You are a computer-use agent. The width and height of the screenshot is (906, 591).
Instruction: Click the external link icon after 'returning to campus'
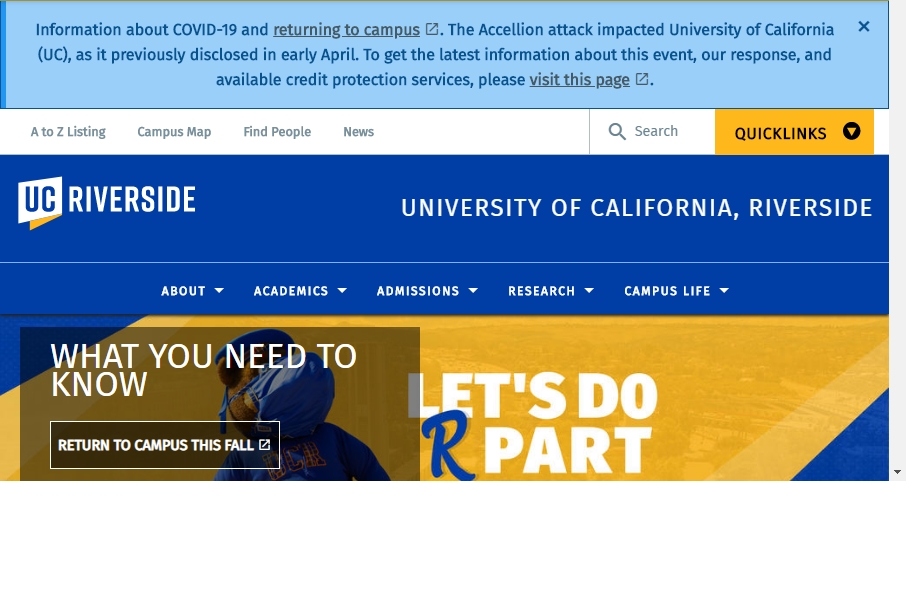432,29
